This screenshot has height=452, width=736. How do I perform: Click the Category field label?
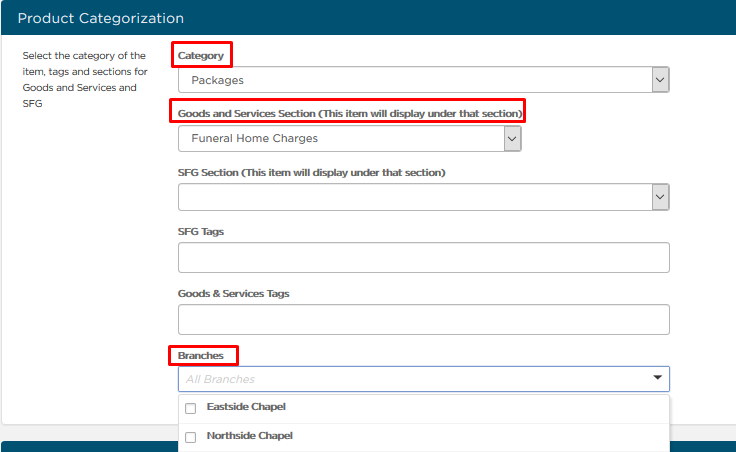(x=200, y=56)
